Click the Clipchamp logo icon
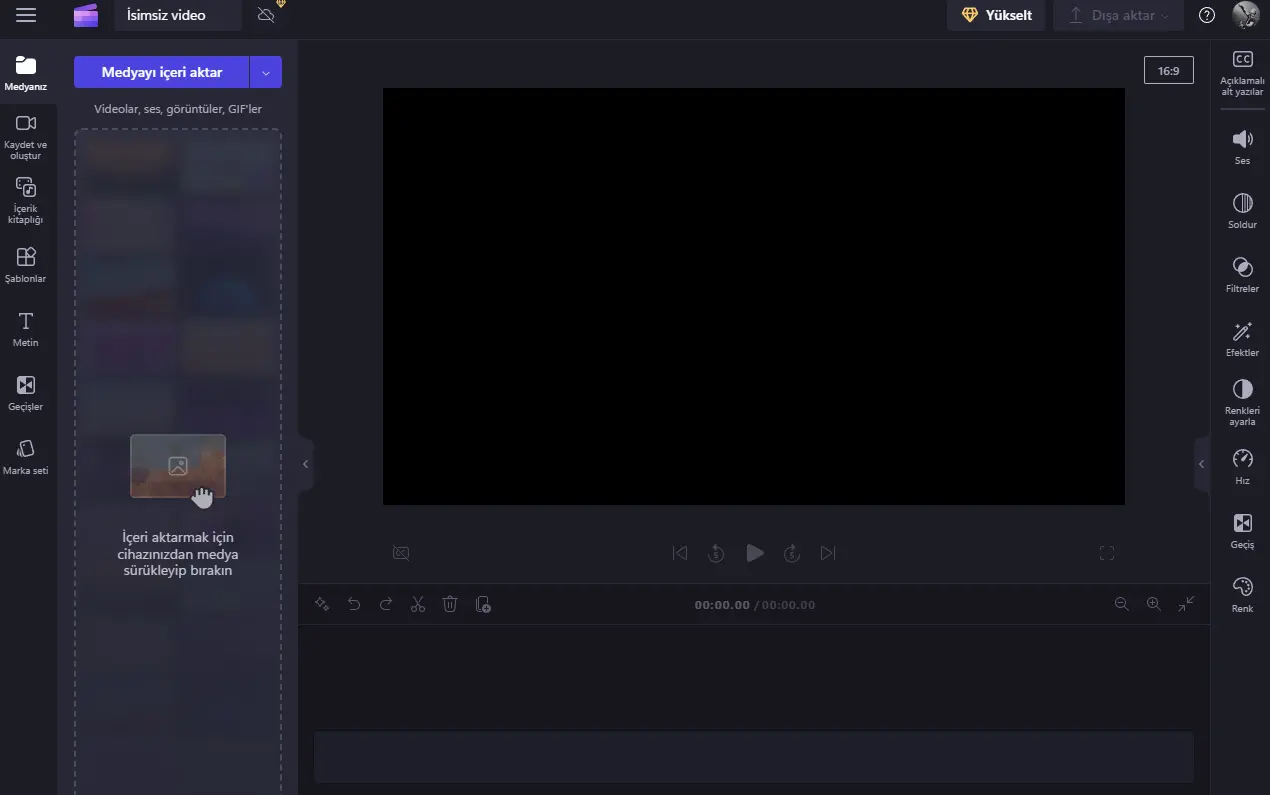Viewport: 1270px width, 795px height. point(86,15)
